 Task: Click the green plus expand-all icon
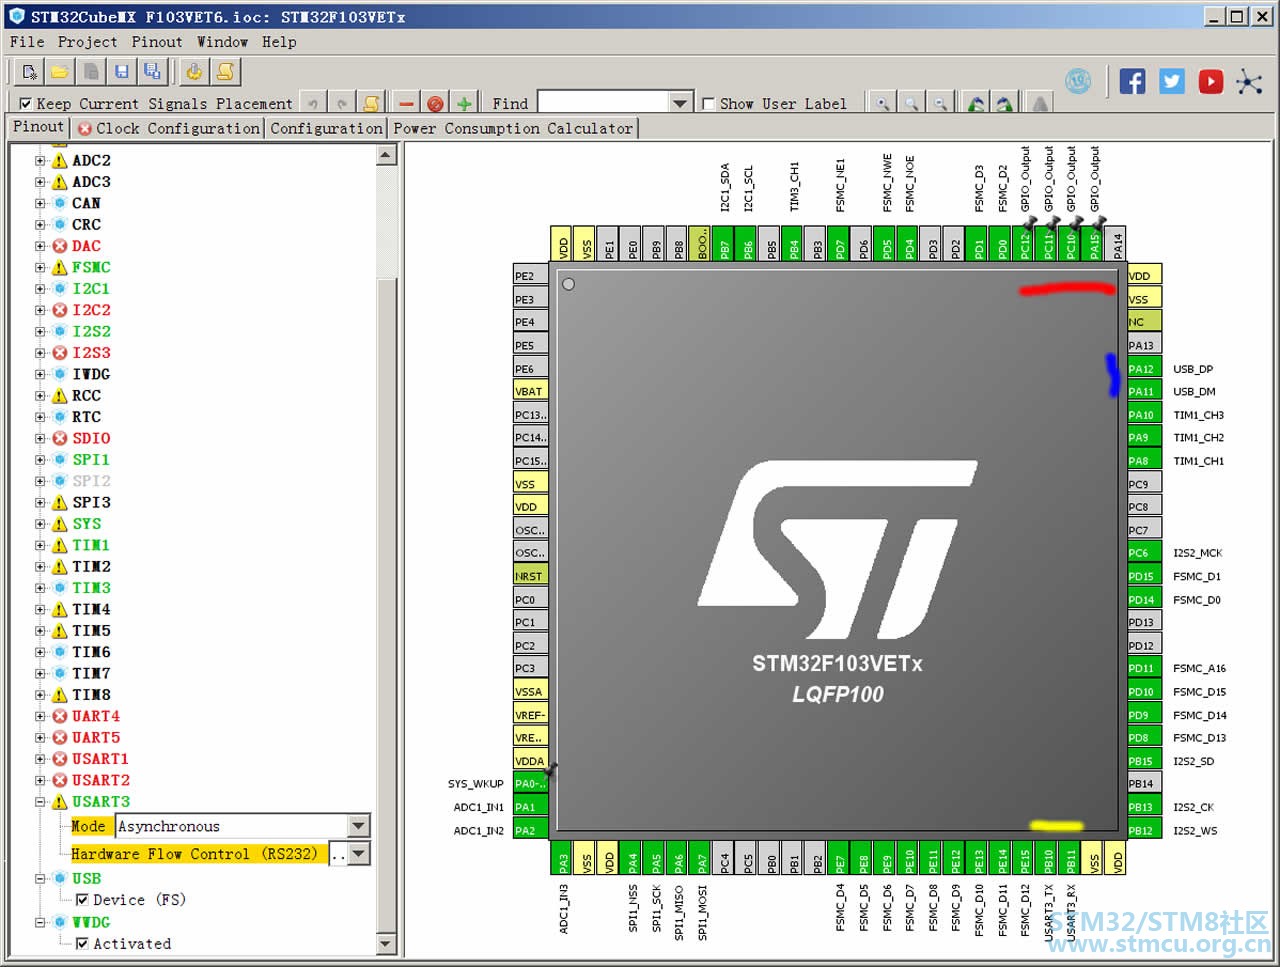click(x=464, y=103)
